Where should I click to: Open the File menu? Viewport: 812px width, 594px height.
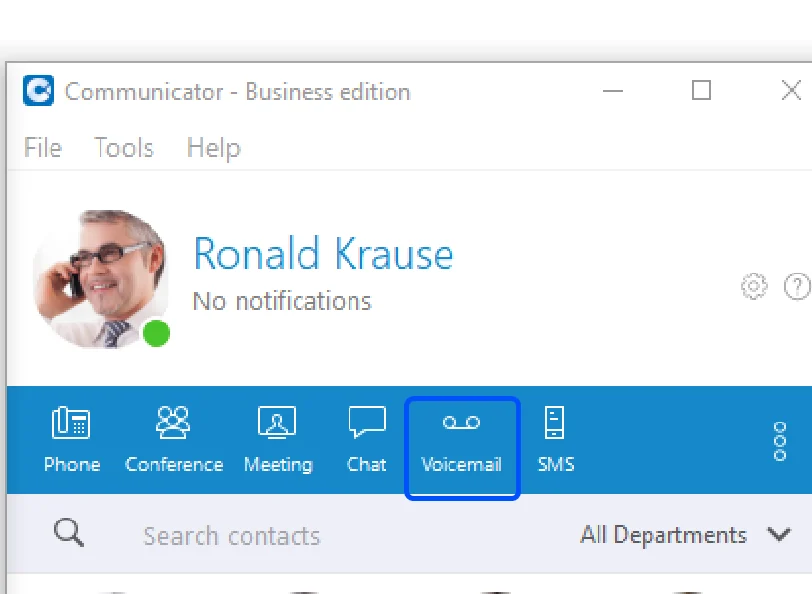[43, 148]
